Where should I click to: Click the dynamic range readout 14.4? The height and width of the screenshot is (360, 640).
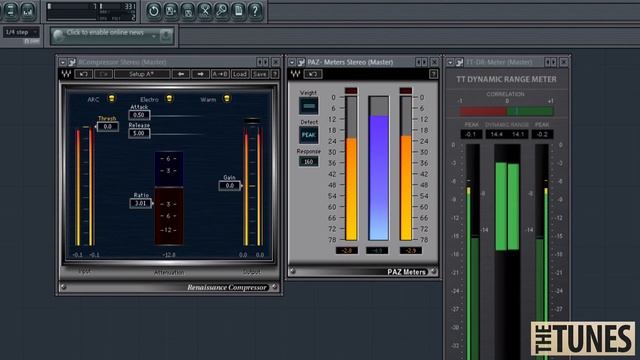pos(496,134)
